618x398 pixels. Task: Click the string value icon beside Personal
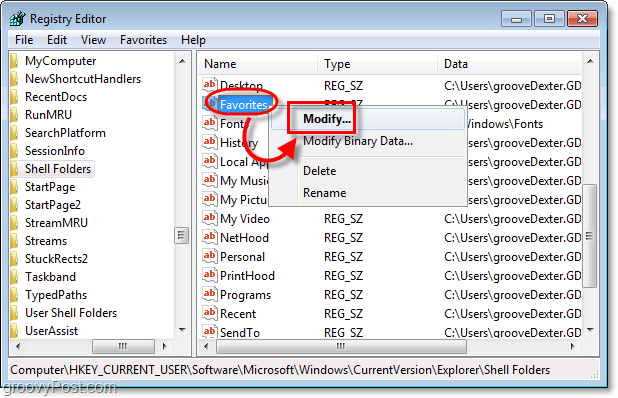point(210,256)
